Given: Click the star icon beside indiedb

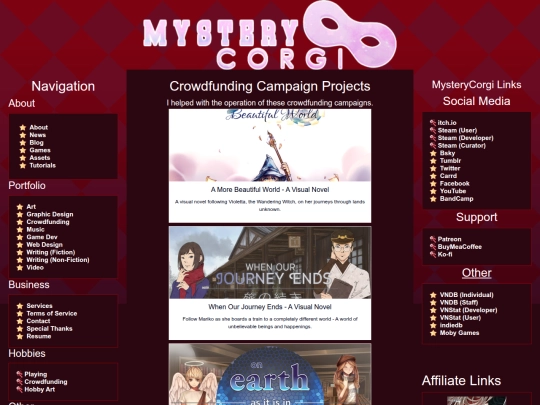Looking at the screenshot, I should click(433, 325).
